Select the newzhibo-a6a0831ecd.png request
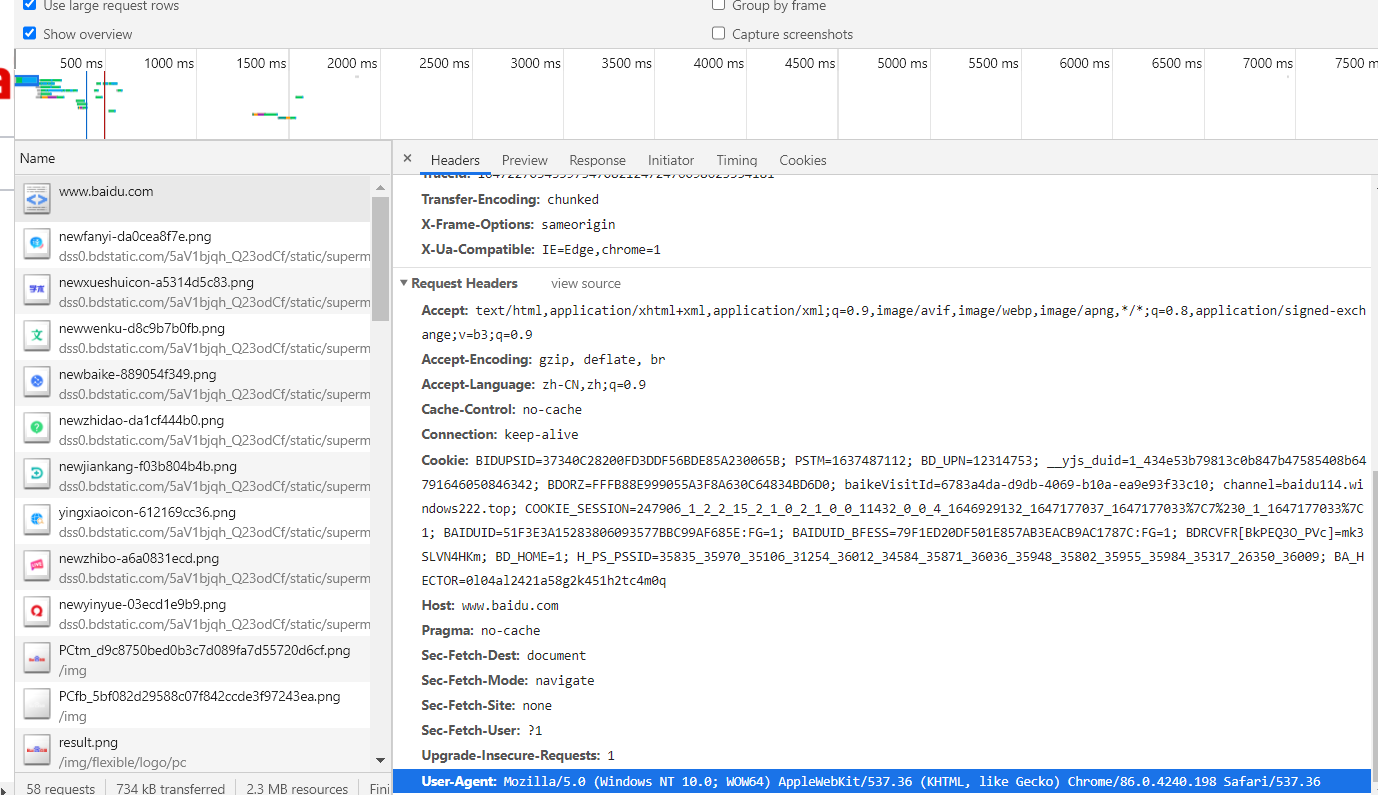The height and width of the screenshot is (795, 1378). pos(193,566)
